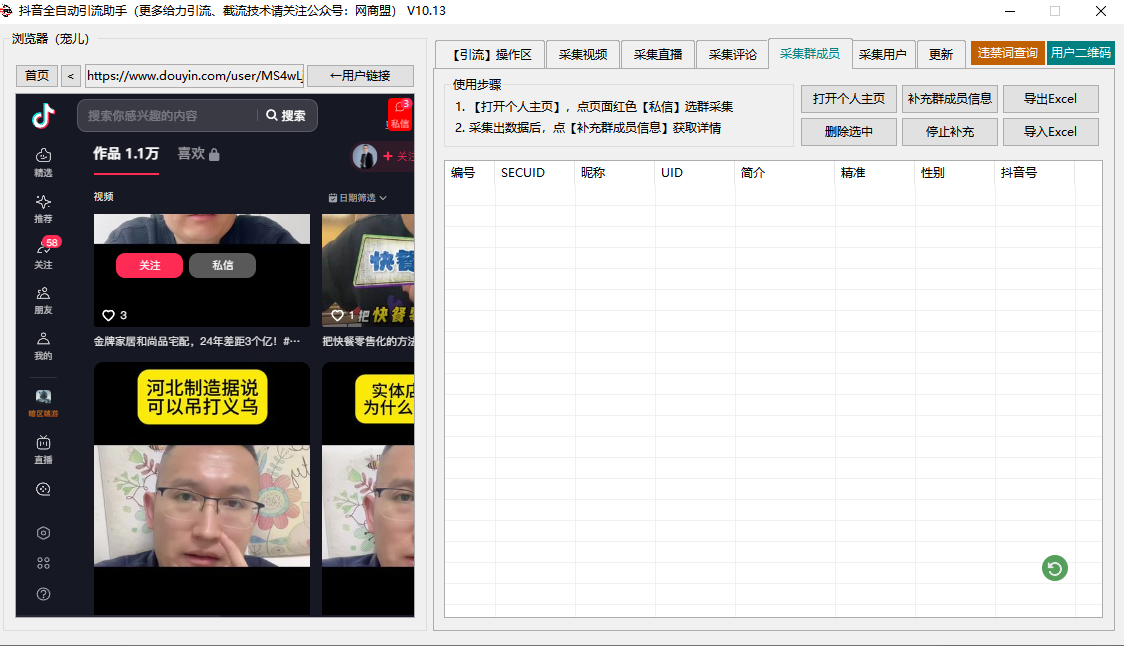
Task: Open the 直播 sidebar icon
Action: [x=43, y=450]
